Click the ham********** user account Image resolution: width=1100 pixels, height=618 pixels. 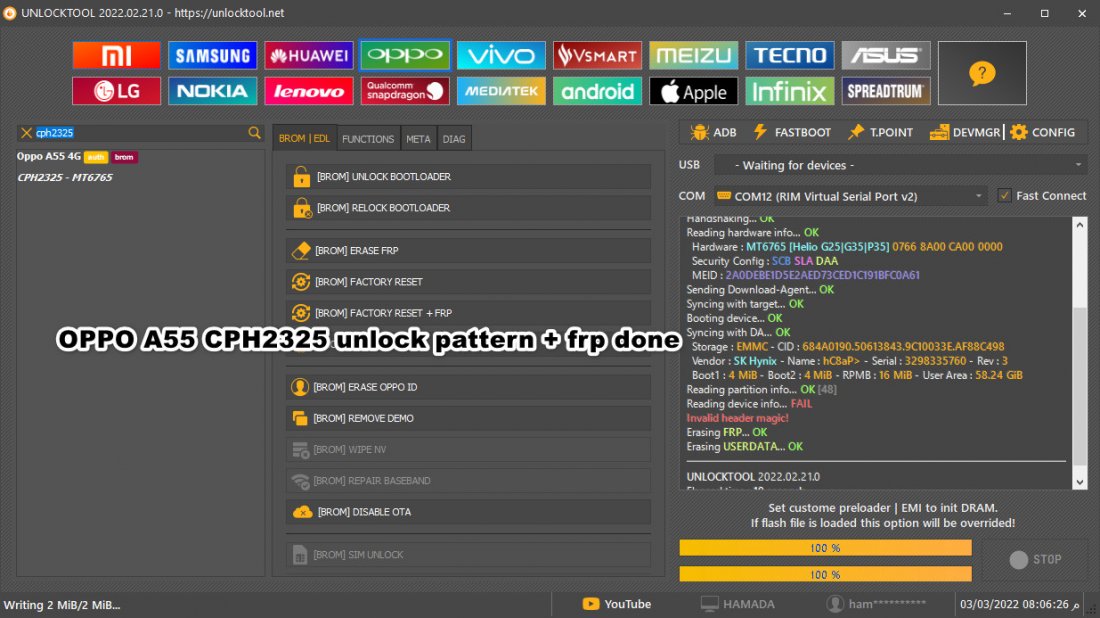click(x=876, y=604)
